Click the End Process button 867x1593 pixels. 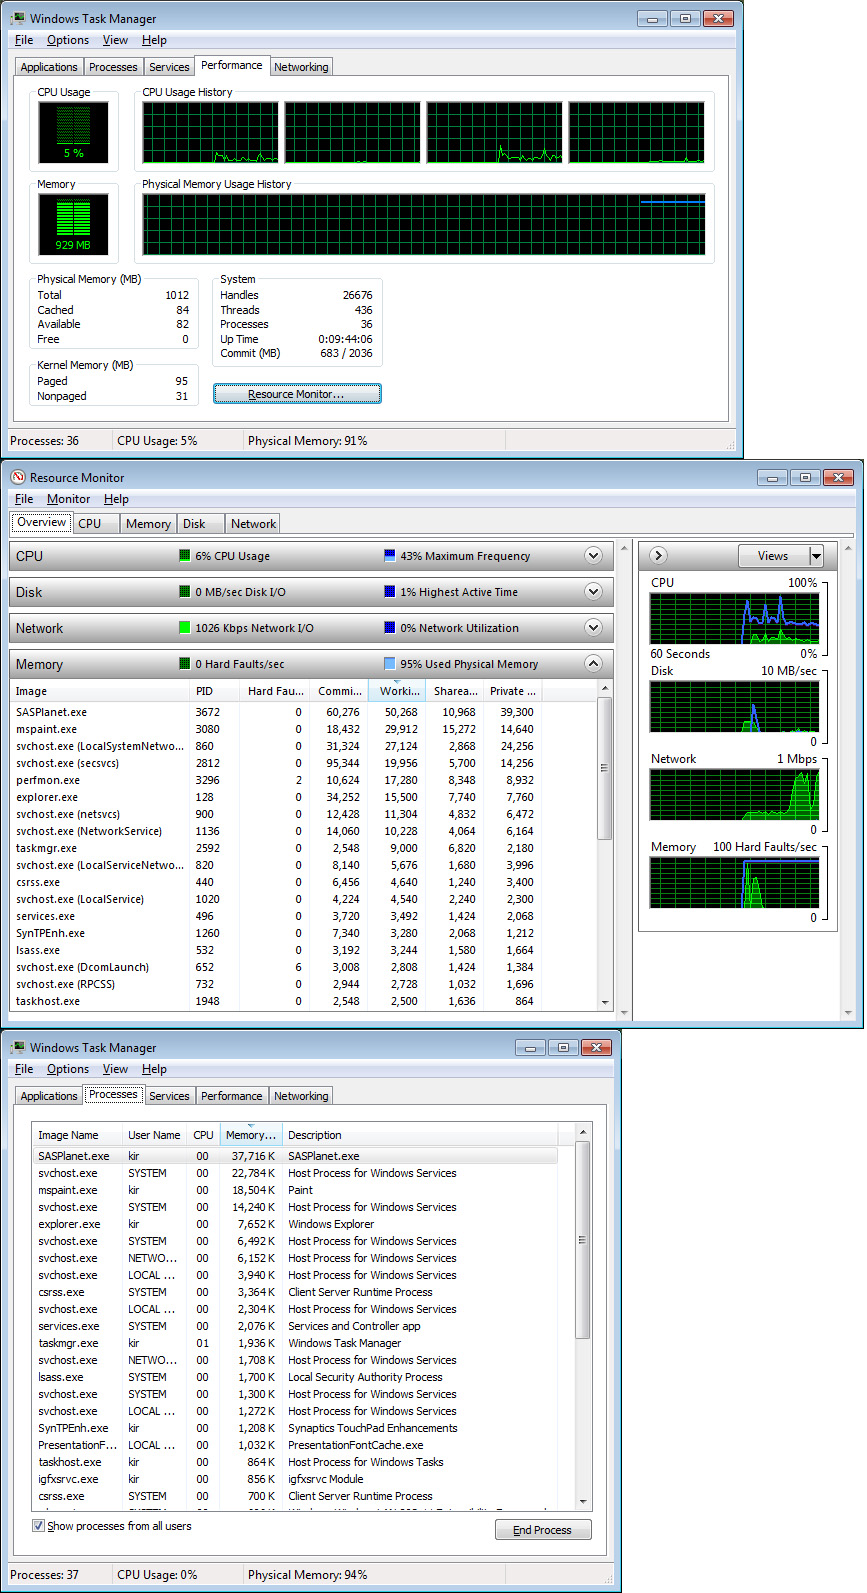click(x=542, y=1530)
